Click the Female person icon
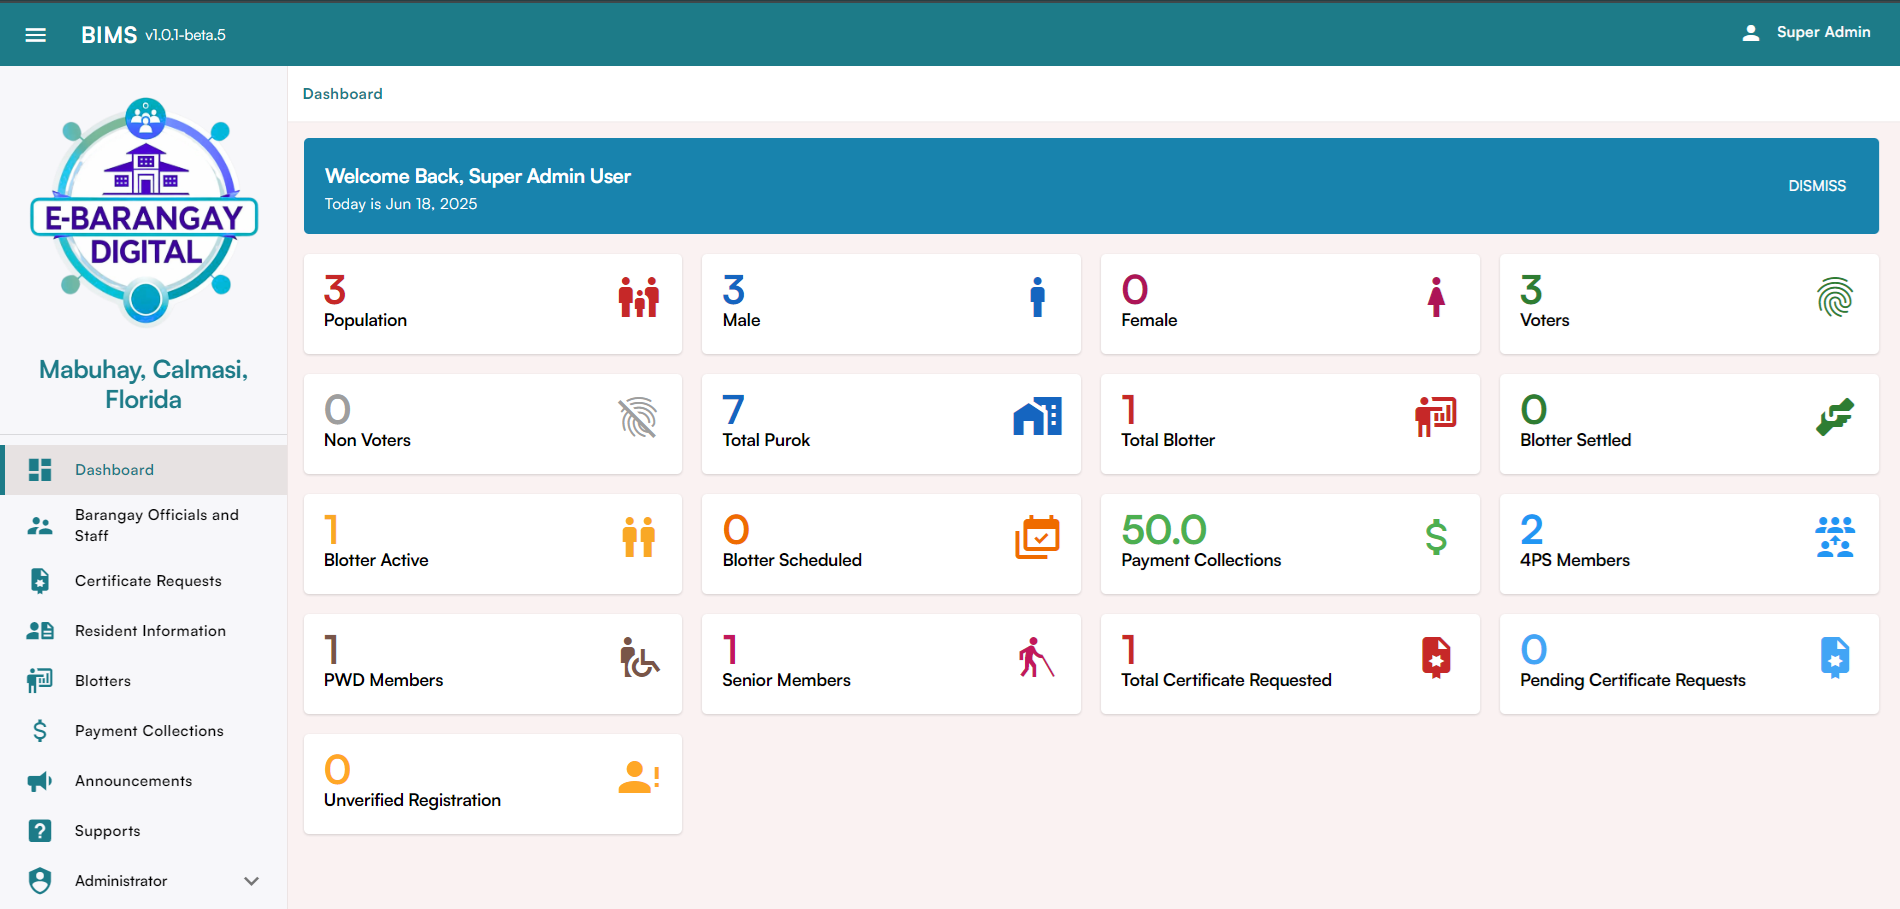 pyautogui.click(x=1436, y=297)
